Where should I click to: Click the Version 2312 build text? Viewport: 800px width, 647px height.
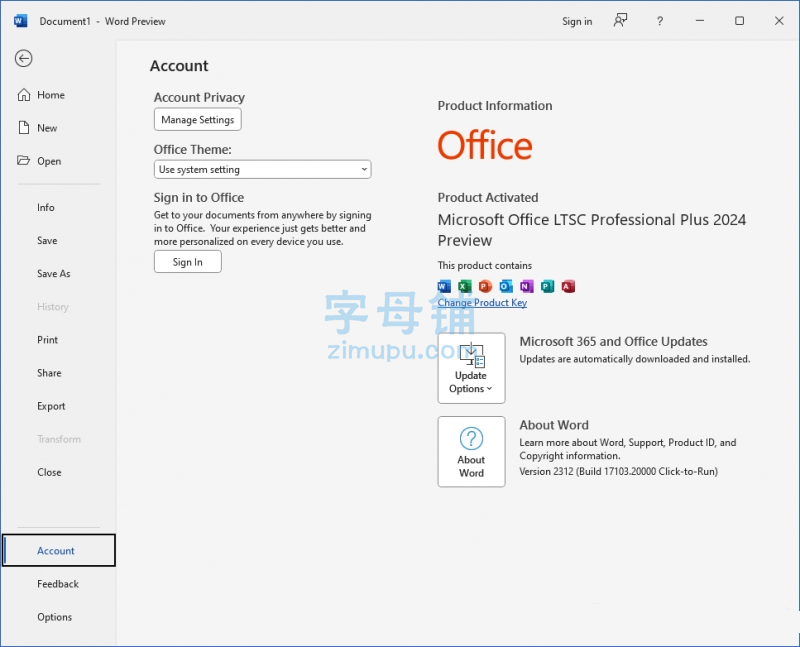tap(618, 471)
